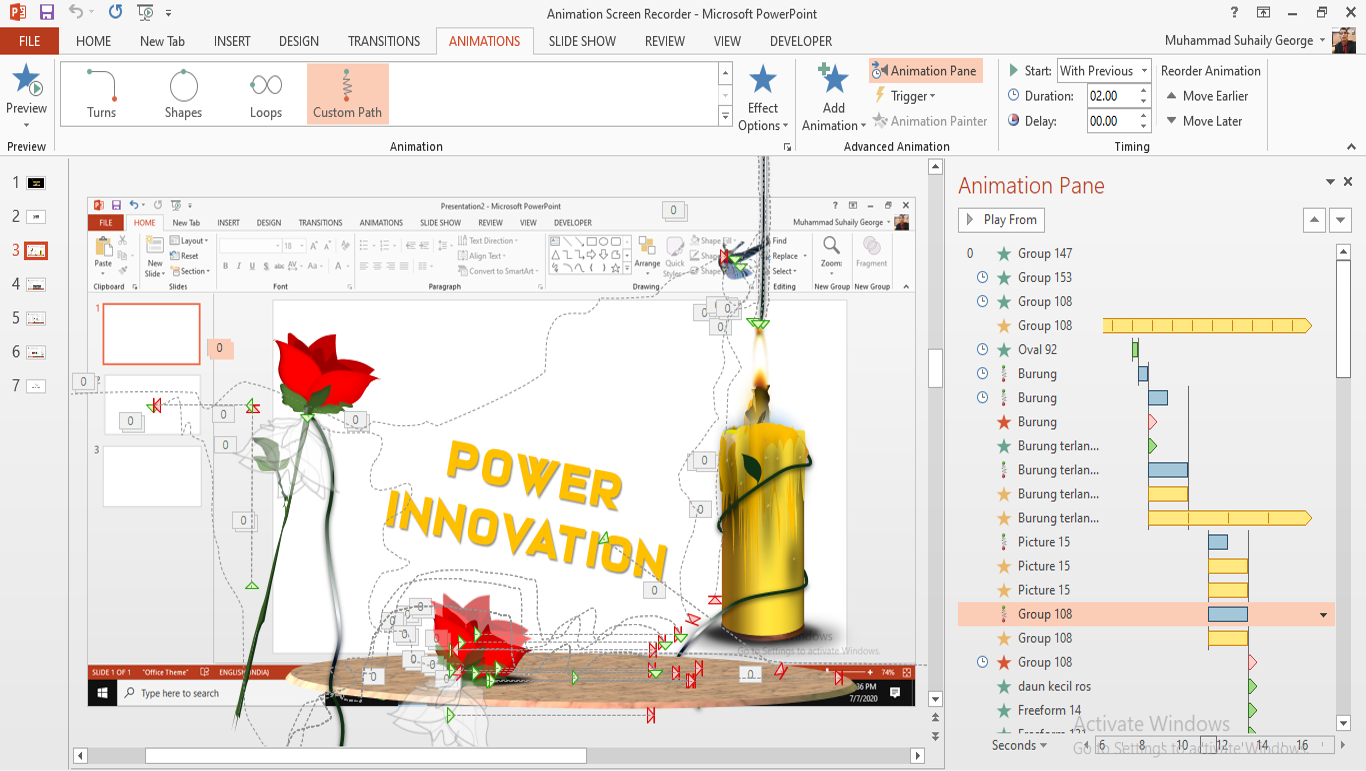Open the Seconds dropdown below the Animation Pane
1366x771 pixels.
point(1019,744)
